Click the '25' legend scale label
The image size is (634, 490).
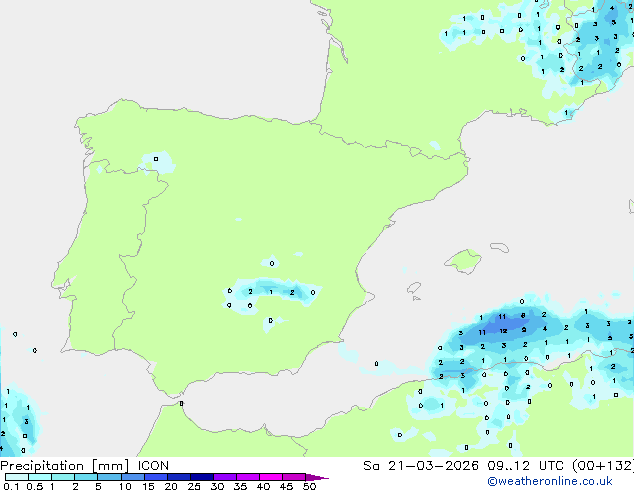coord(194,486)
